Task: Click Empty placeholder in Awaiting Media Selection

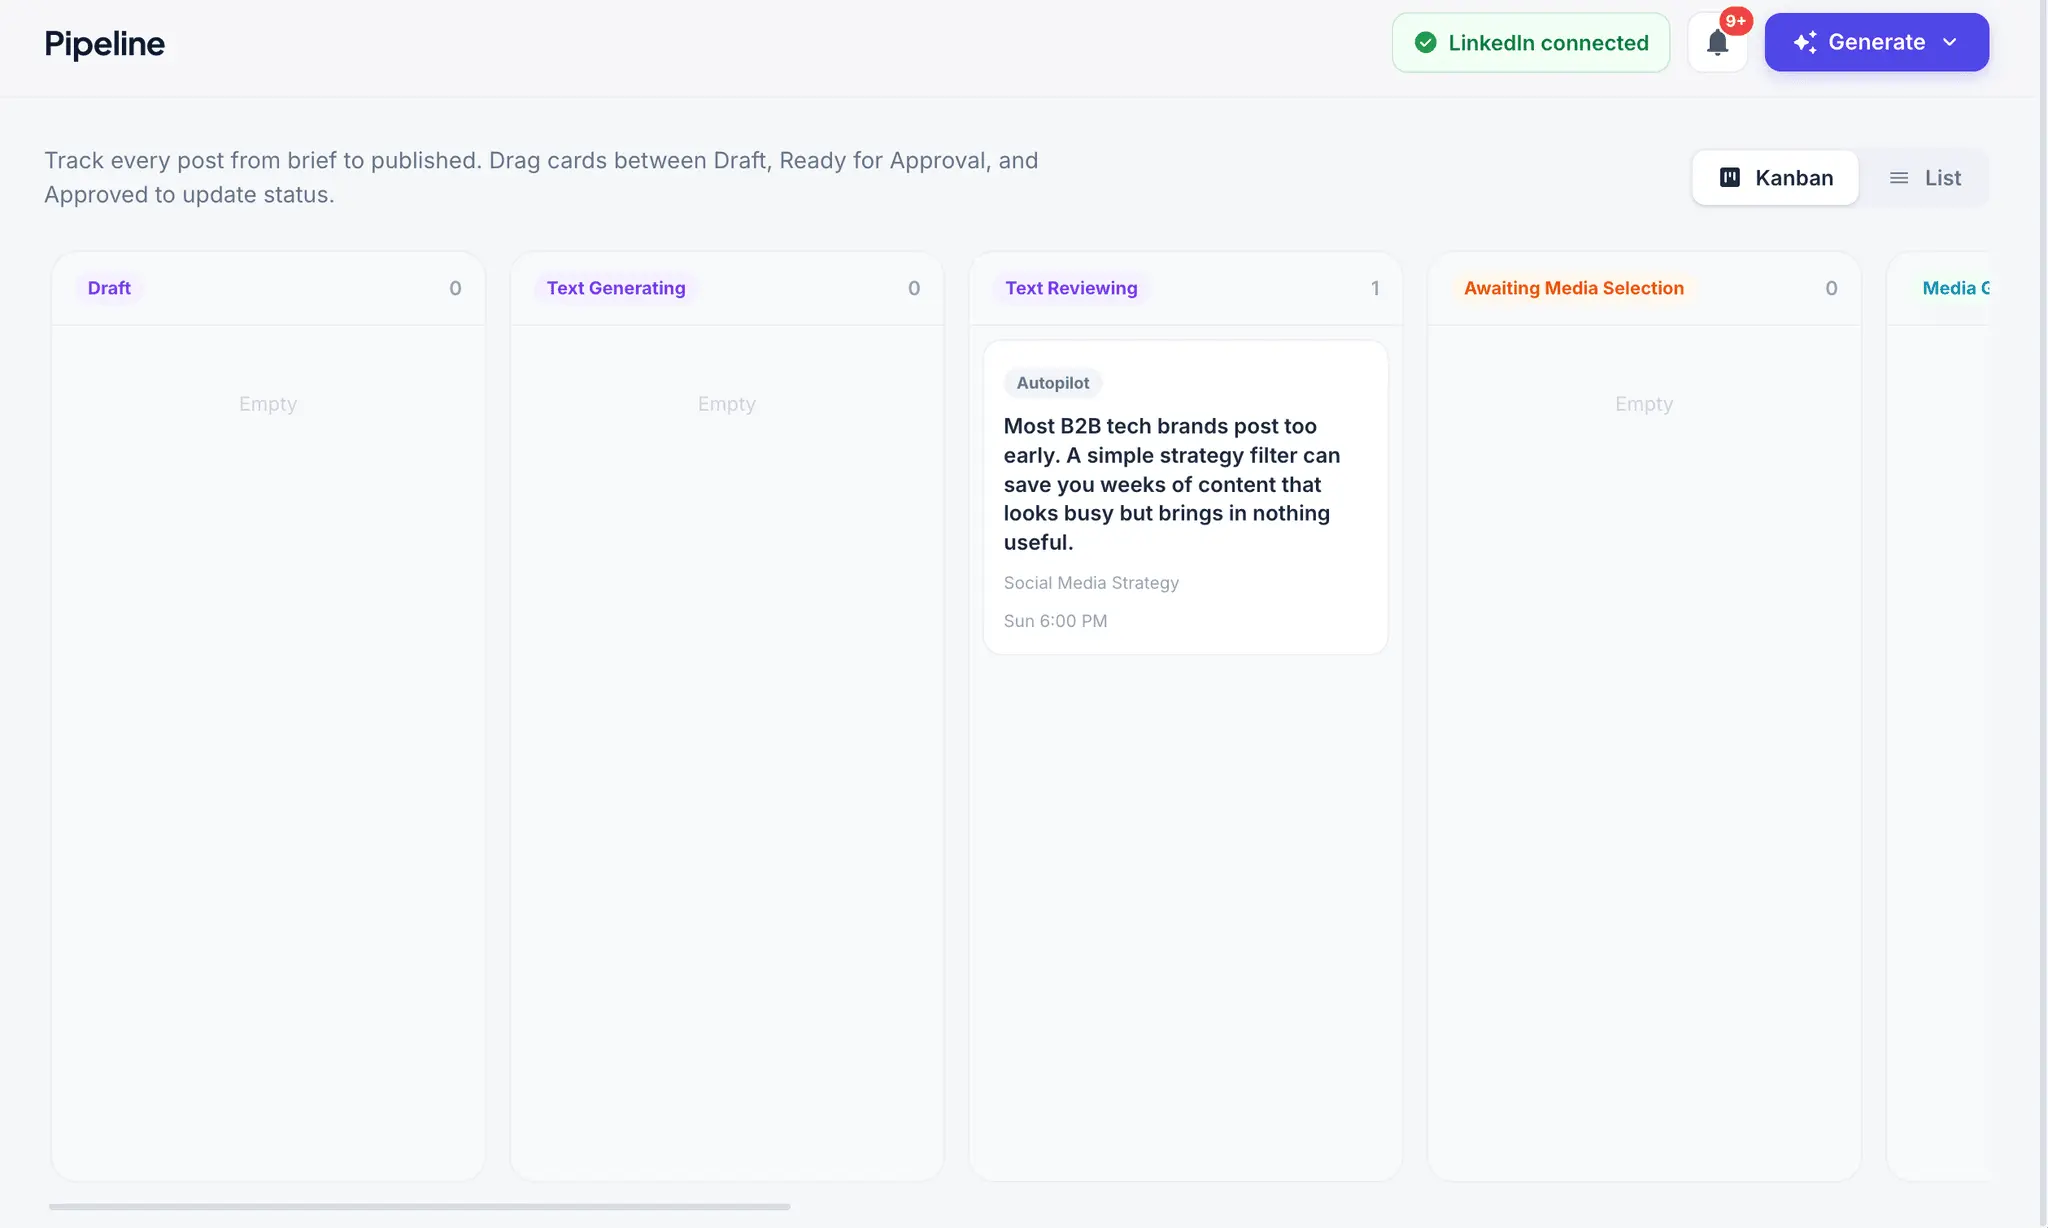Action: point(1643,404)
